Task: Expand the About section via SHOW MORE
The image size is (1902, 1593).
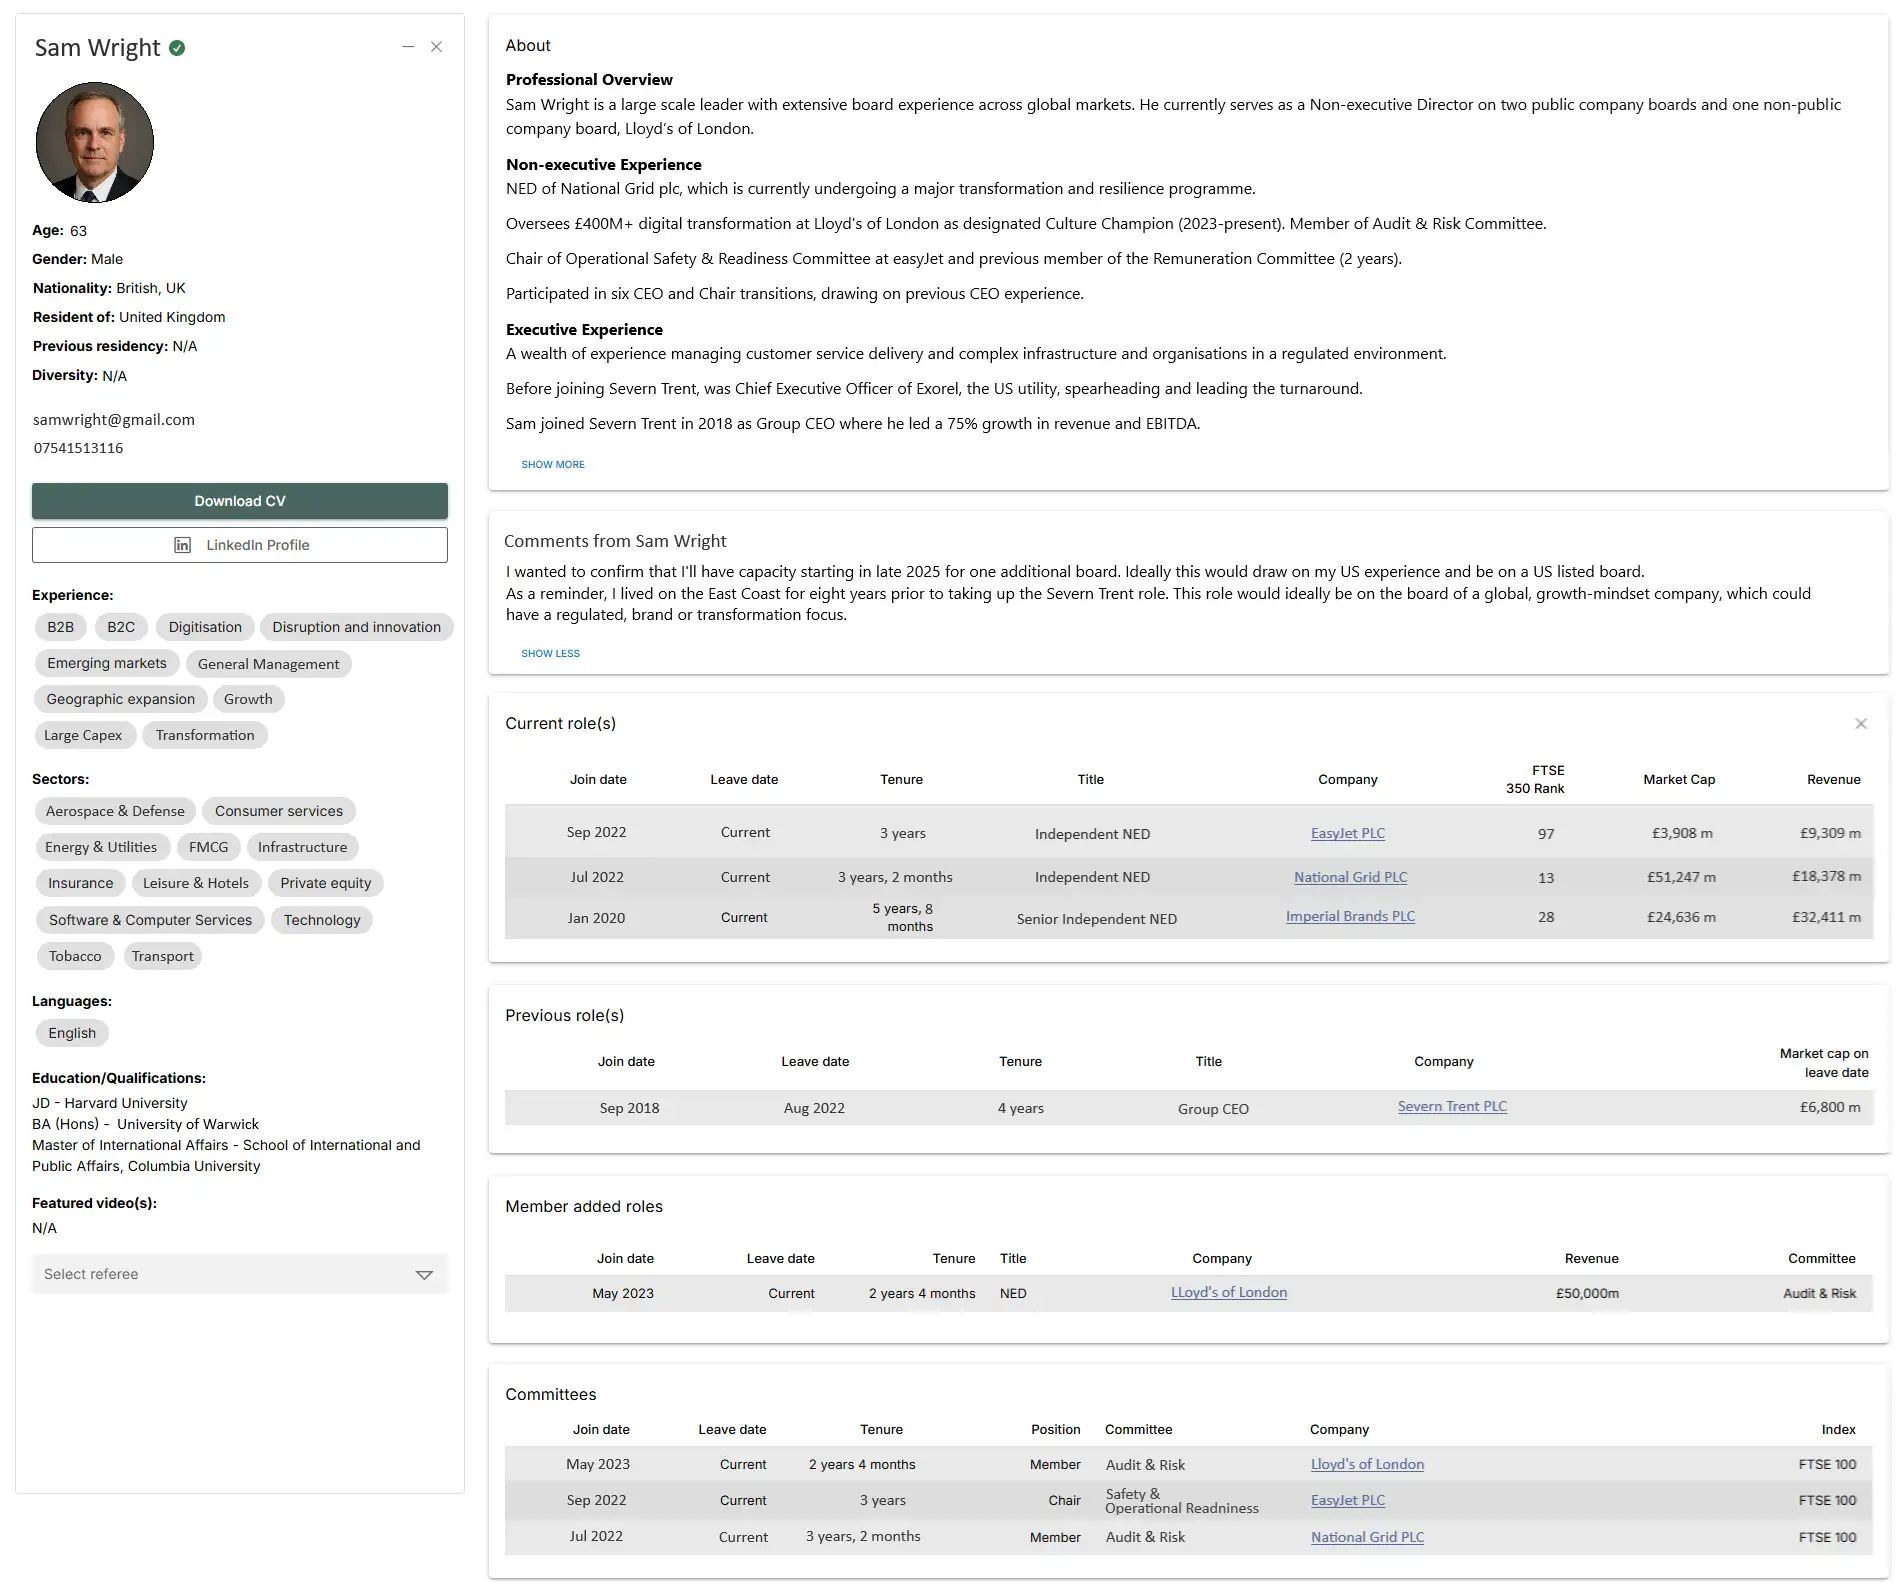Action: [x=552, y=464]
